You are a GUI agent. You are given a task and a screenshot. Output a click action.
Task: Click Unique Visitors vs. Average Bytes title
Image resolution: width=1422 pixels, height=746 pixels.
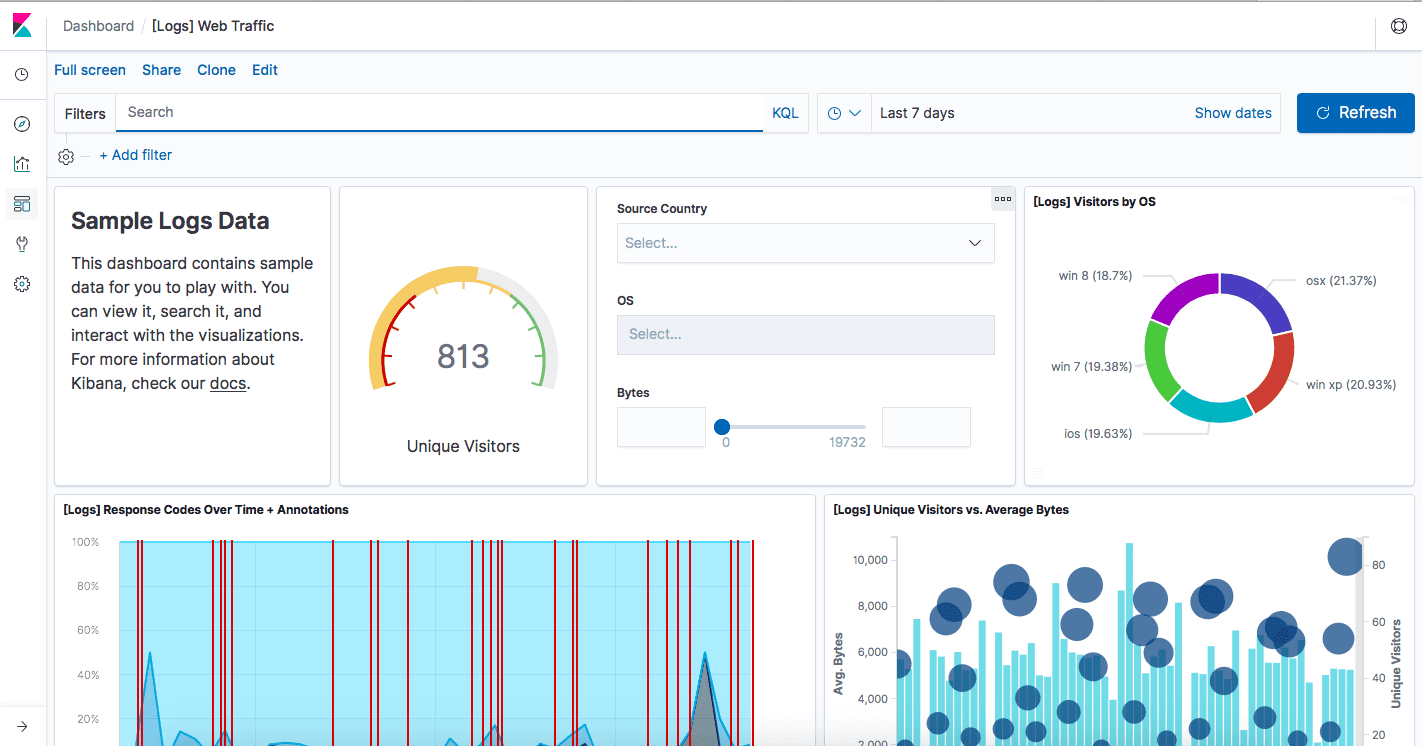(x=951, y=510)
